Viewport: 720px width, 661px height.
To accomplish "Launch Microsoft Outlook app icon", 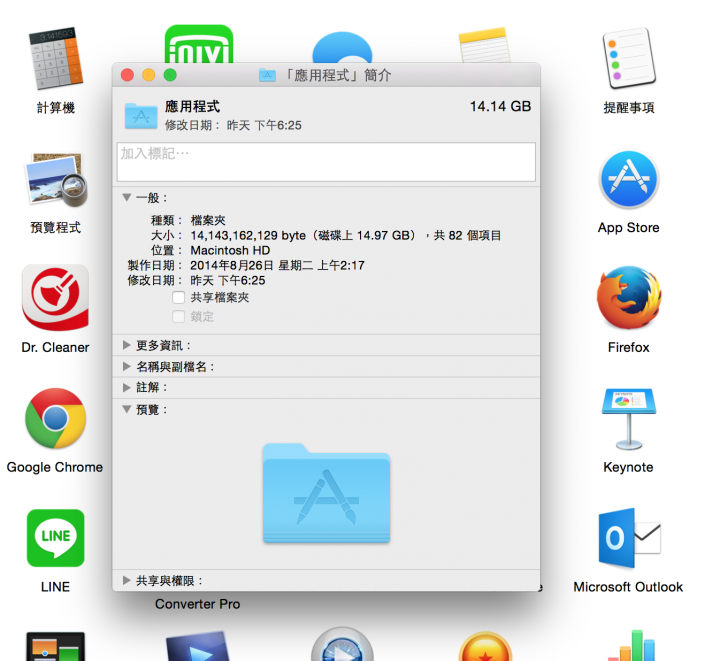I will pyautogui.click(x=629, y=538).
